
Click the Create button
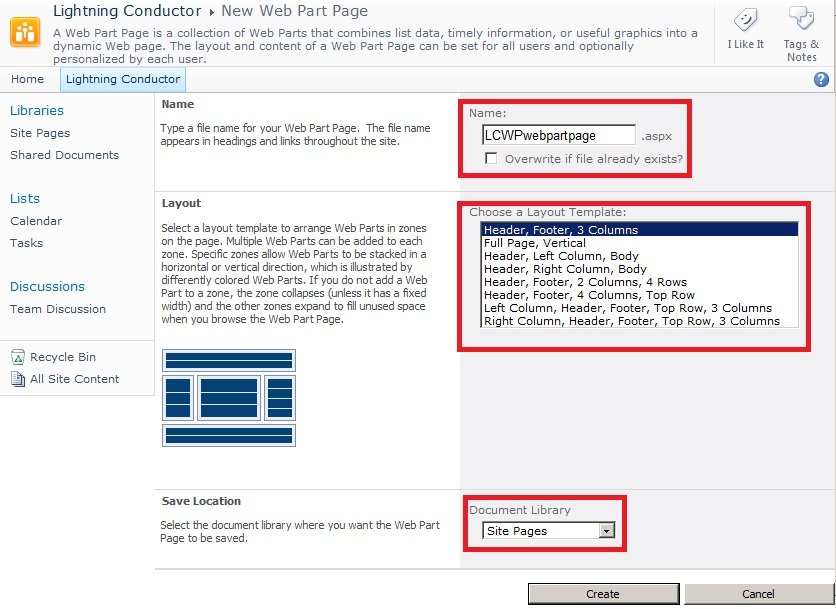602,593
